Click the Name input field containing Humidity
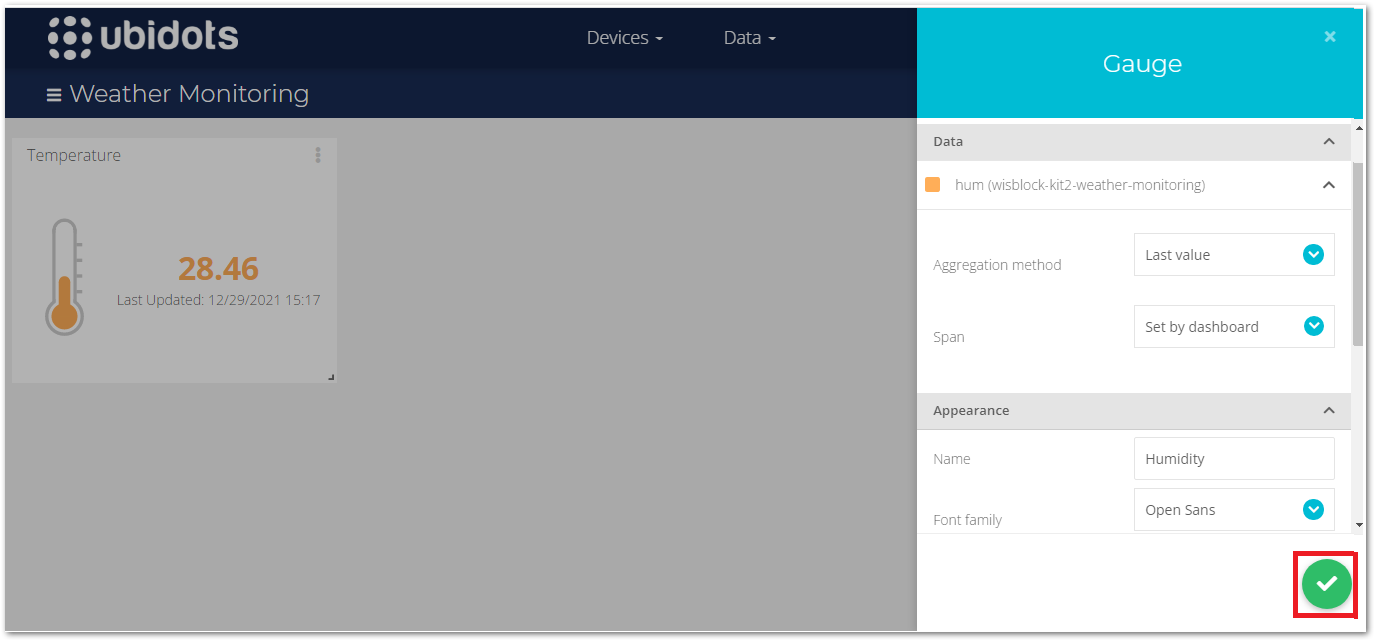The image size is (1375, 641). tap(1233, 459)
